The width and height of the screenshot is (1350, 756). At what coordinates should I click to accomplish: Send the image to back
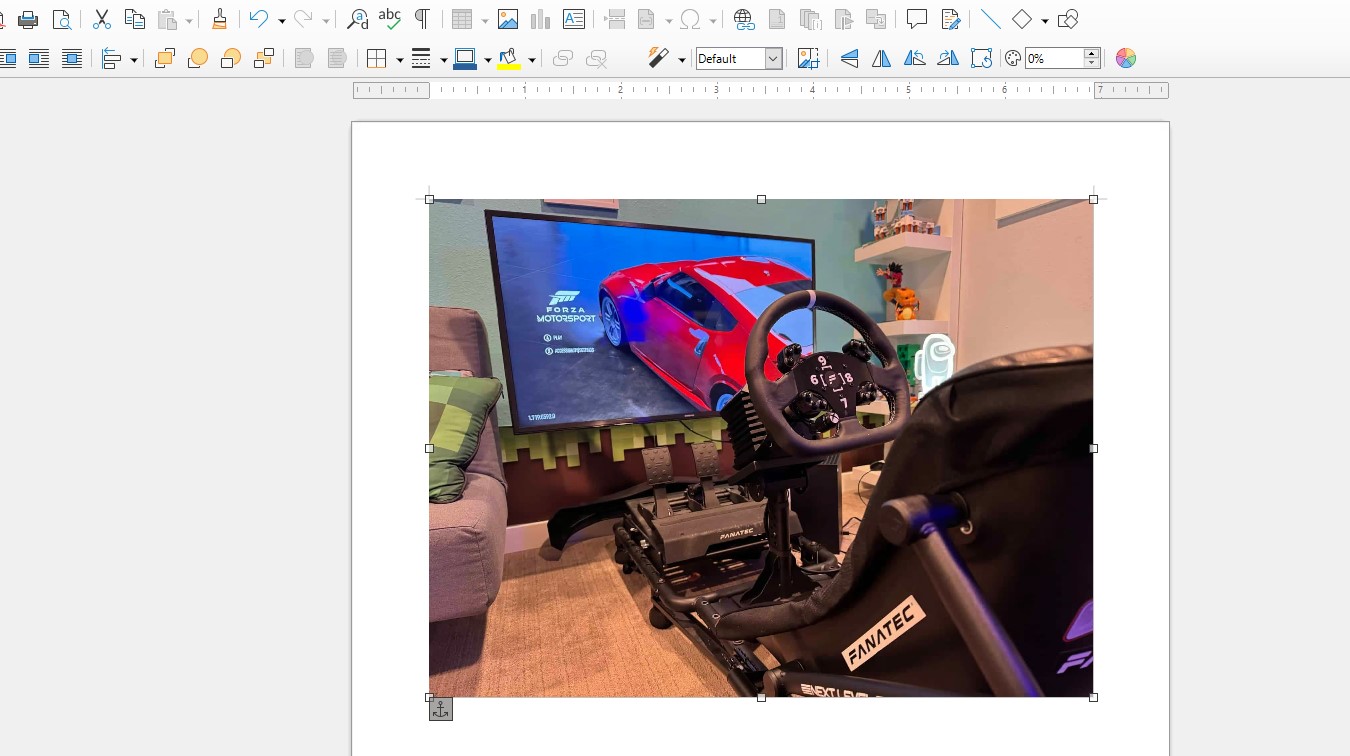[x=264, y=59]
